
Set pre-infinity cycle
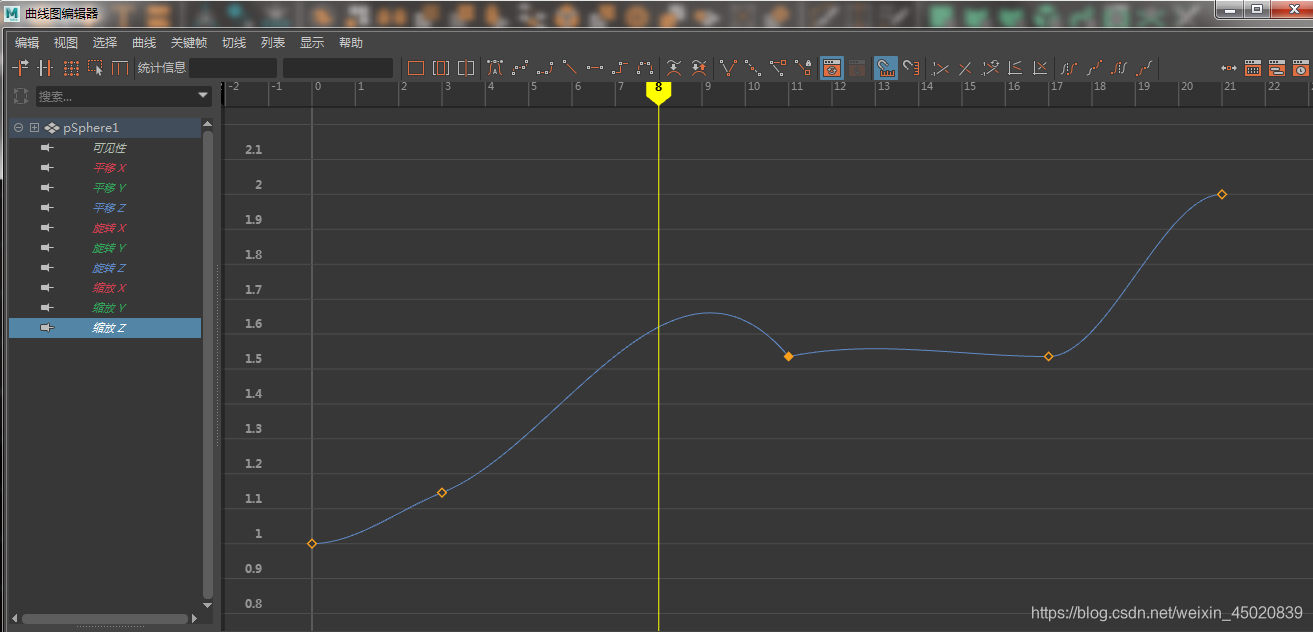(x=1069, y=68)
